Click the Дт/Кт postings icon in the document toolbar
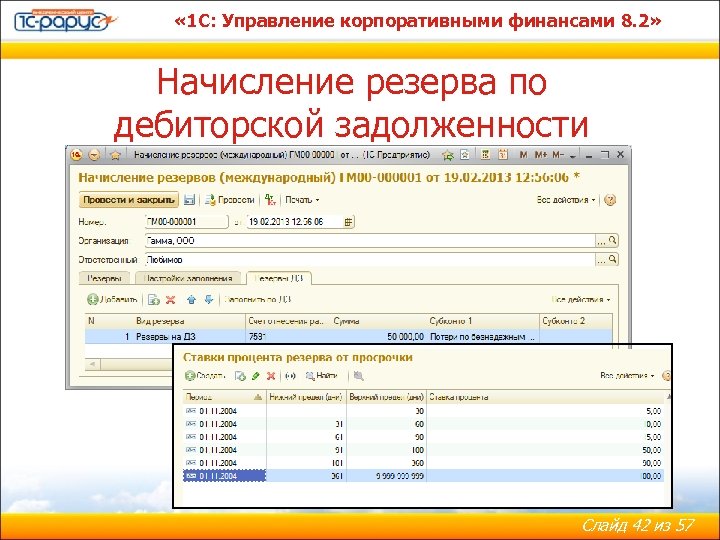This screenshot has width=720, height=540. click(x=270, y=200)
